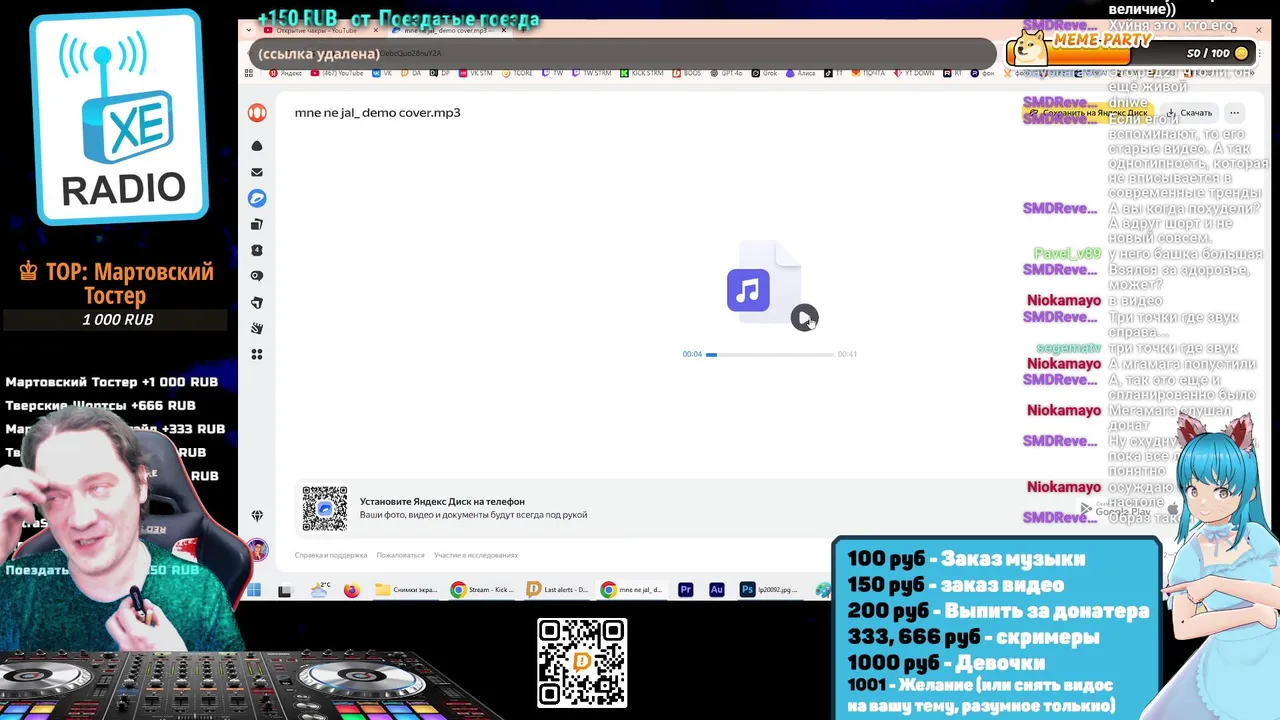
Task: Switch to Stream - Kick Chrome window
Action: [483, 590]
